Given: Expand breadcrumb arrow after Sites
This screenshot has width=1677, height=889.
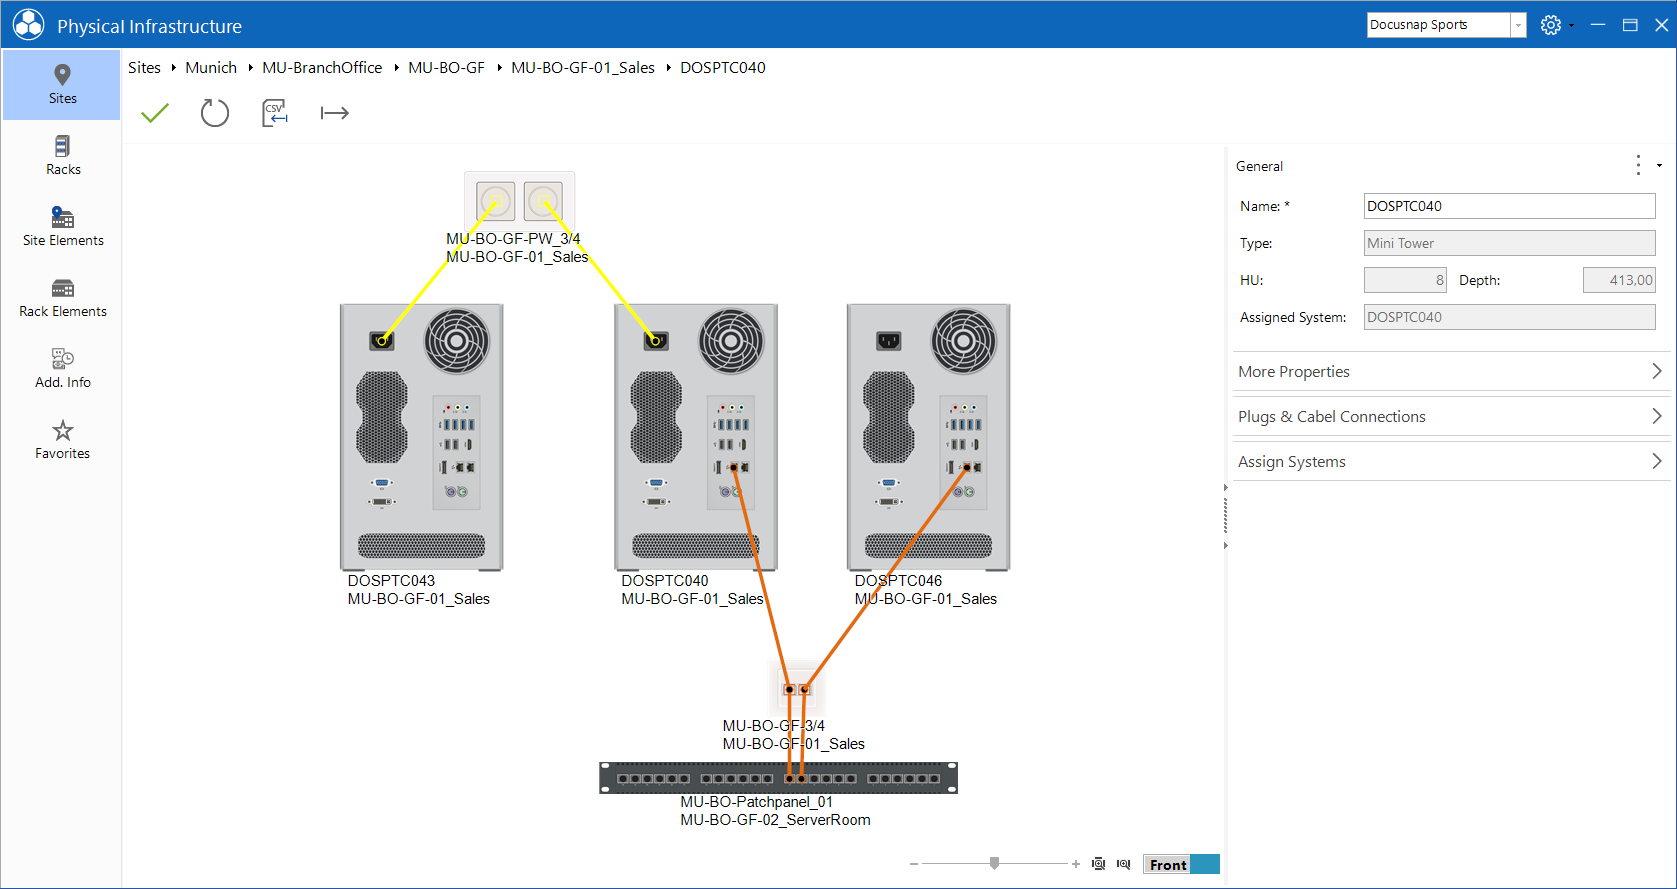Looking at the screenshot, I should [x=173, y=67].
